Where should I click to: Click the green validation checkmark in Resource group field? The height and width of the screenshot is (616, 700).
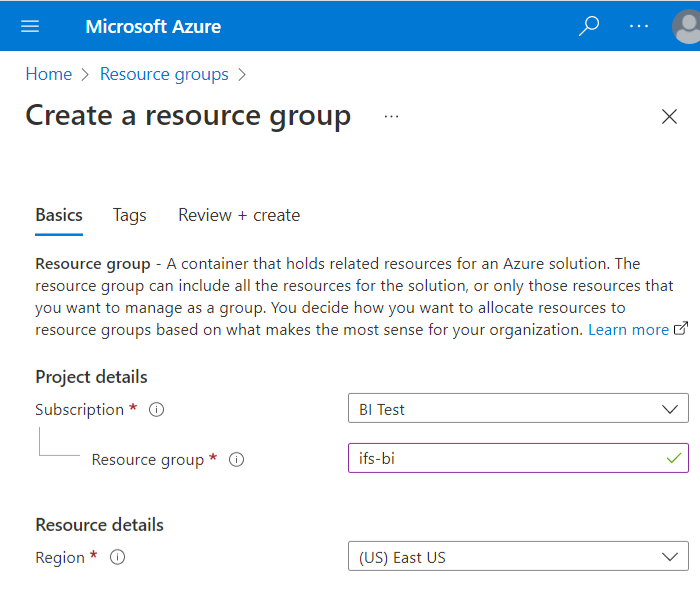point(674,458)
